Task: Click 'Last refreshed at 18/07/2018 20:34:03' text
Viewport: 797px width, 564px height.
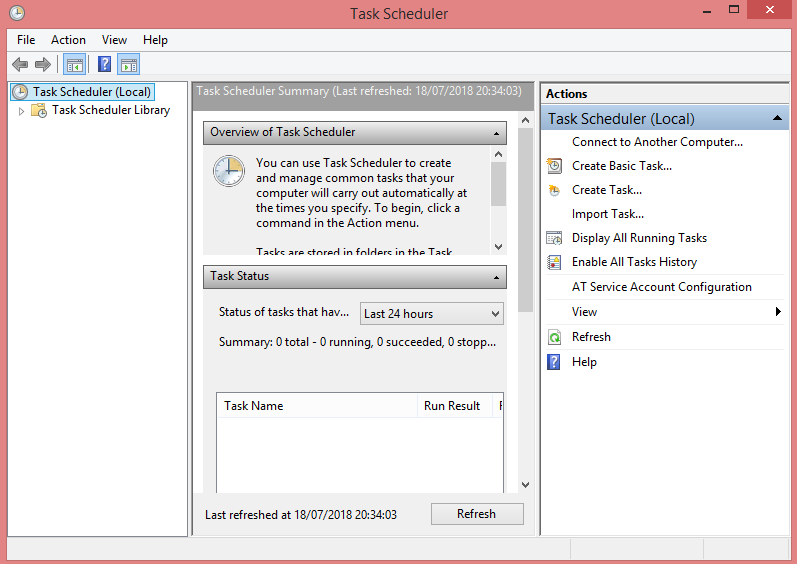Action: pyautogui.click(x=301, y=515)
